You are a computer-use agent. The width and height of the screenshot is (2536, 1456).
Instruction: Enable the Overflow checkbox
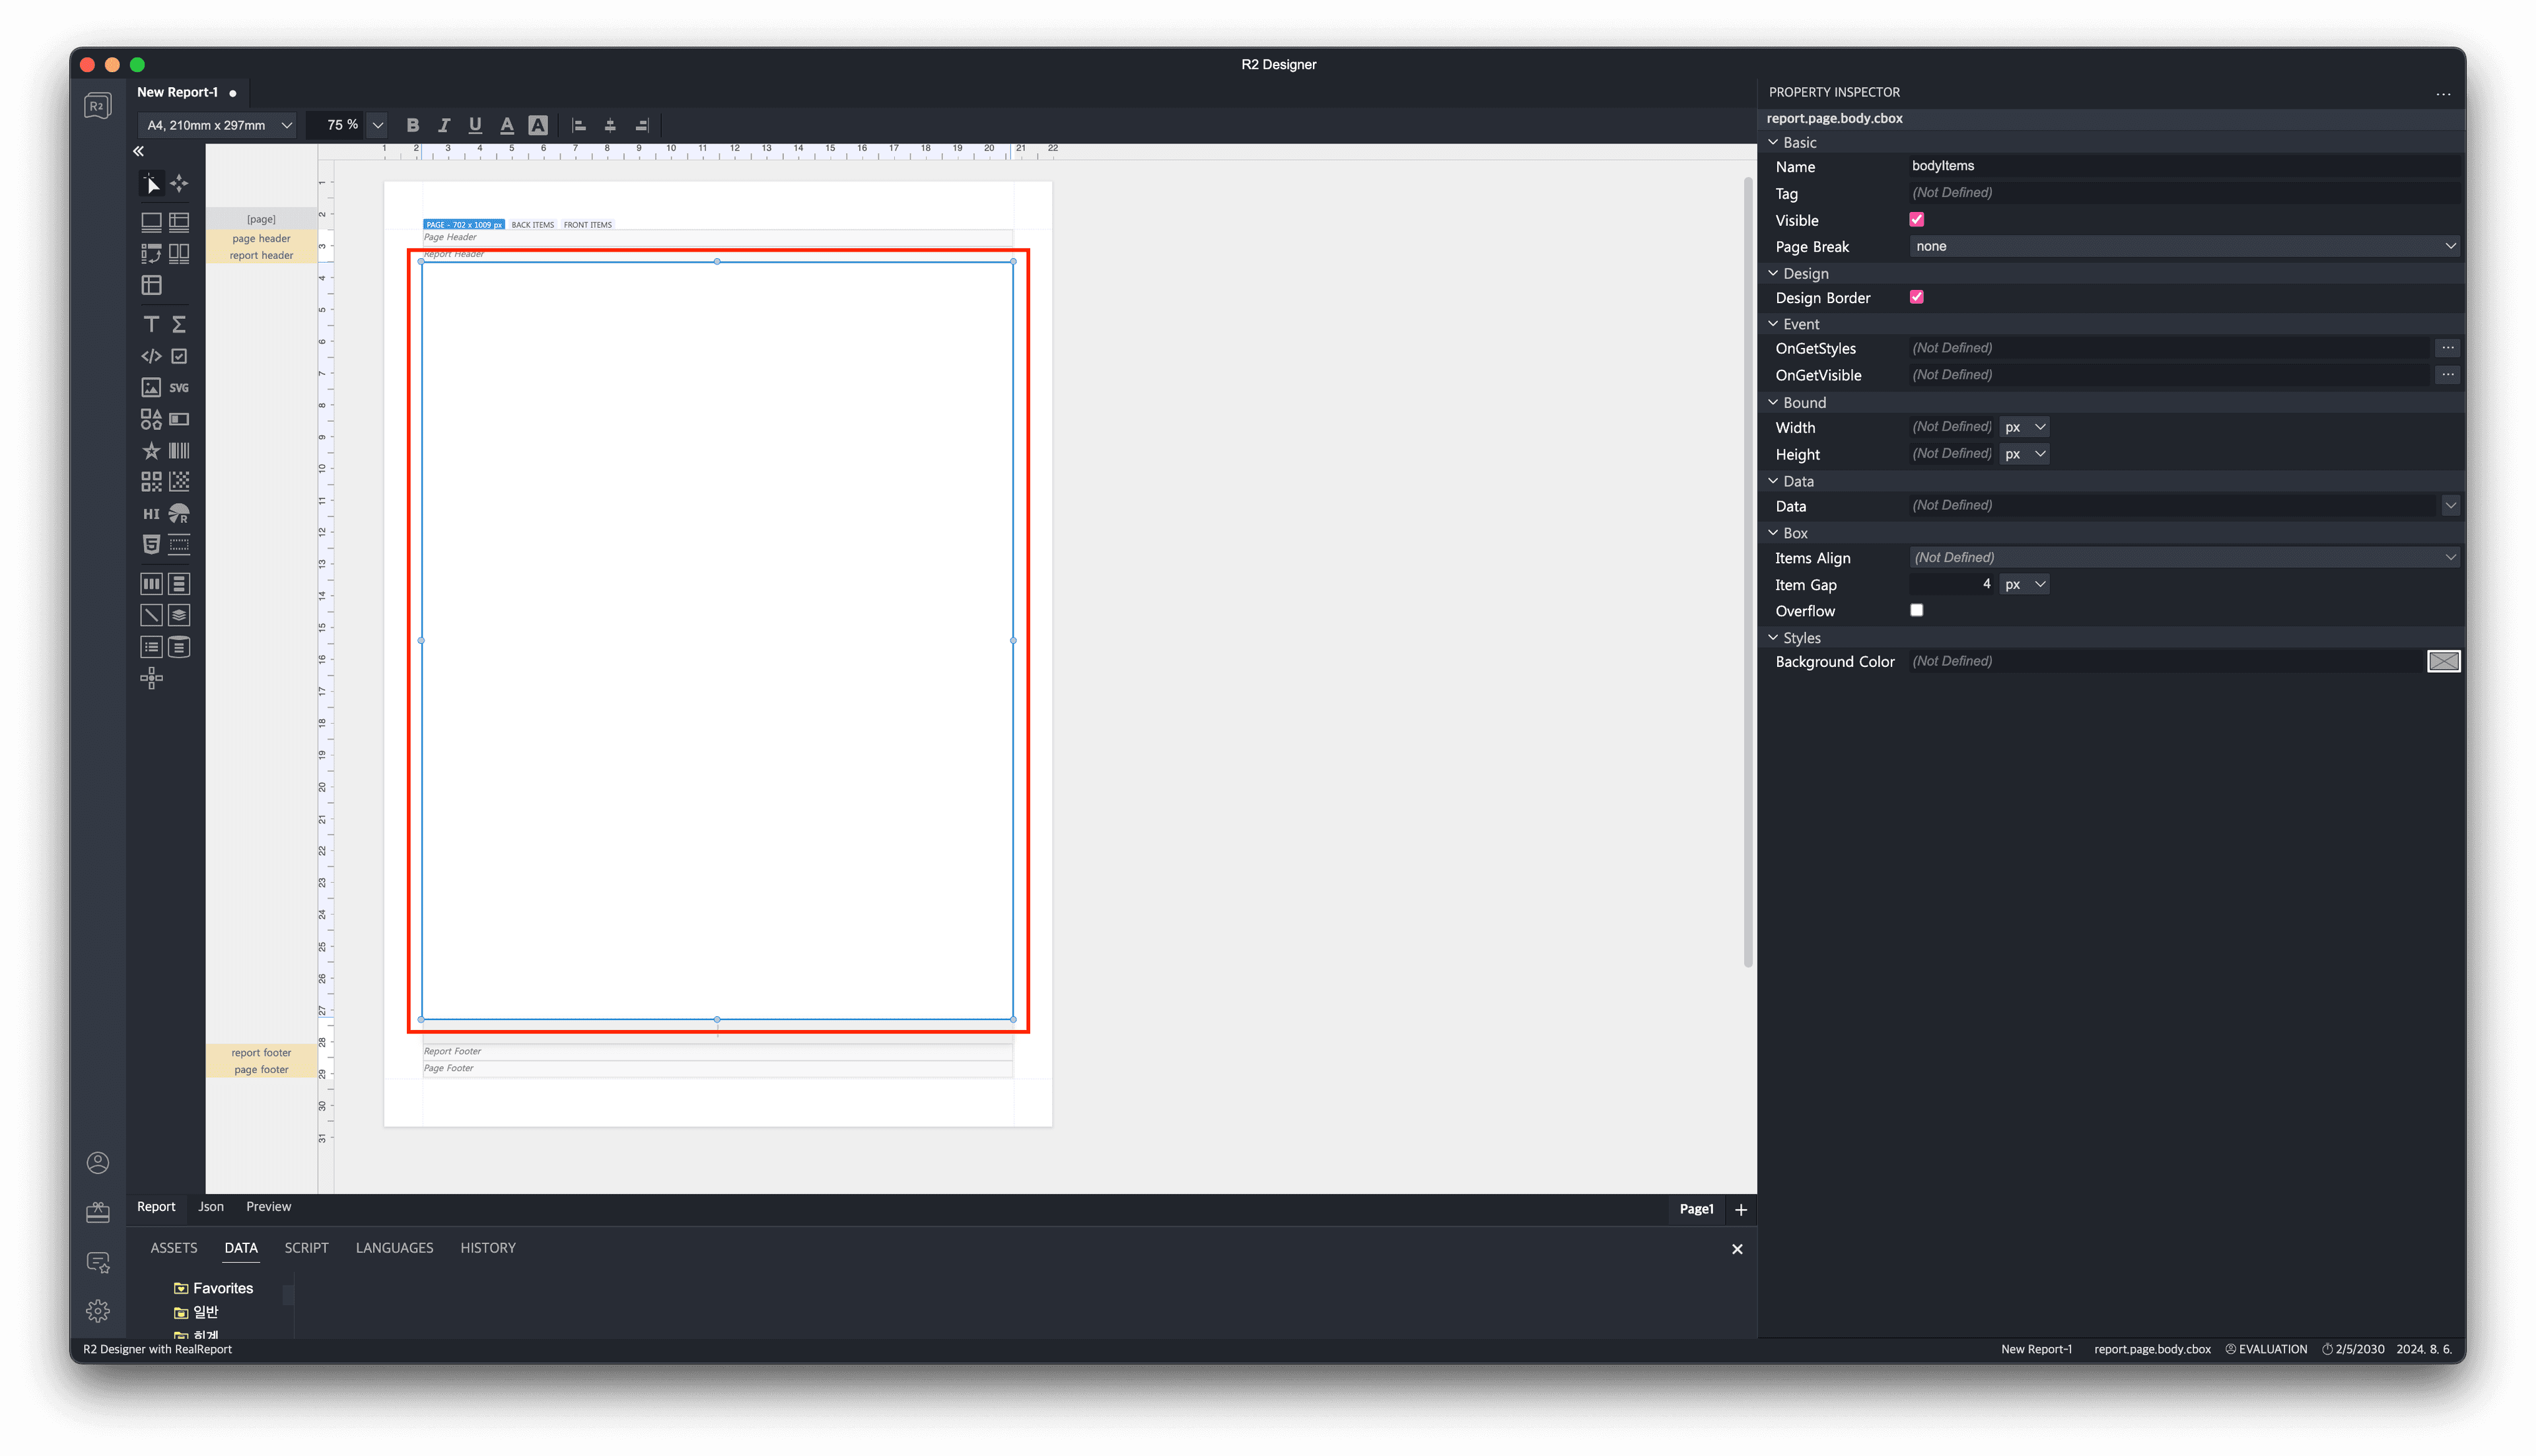click(1916, 610)
